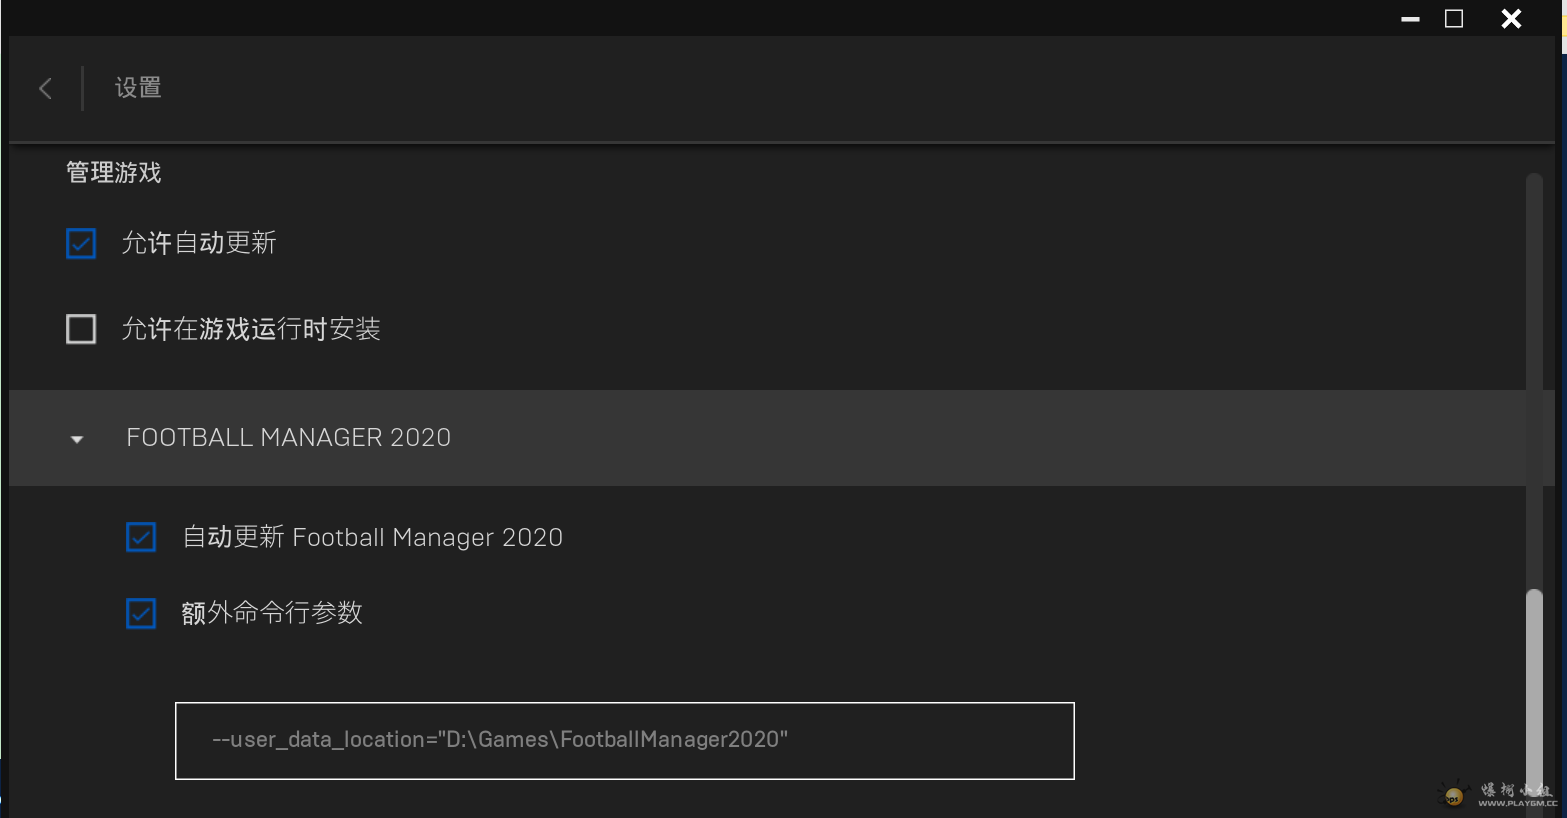
Task: Click the 自动更新 Football Manager 2020 label
Action: tap(372, 537)
